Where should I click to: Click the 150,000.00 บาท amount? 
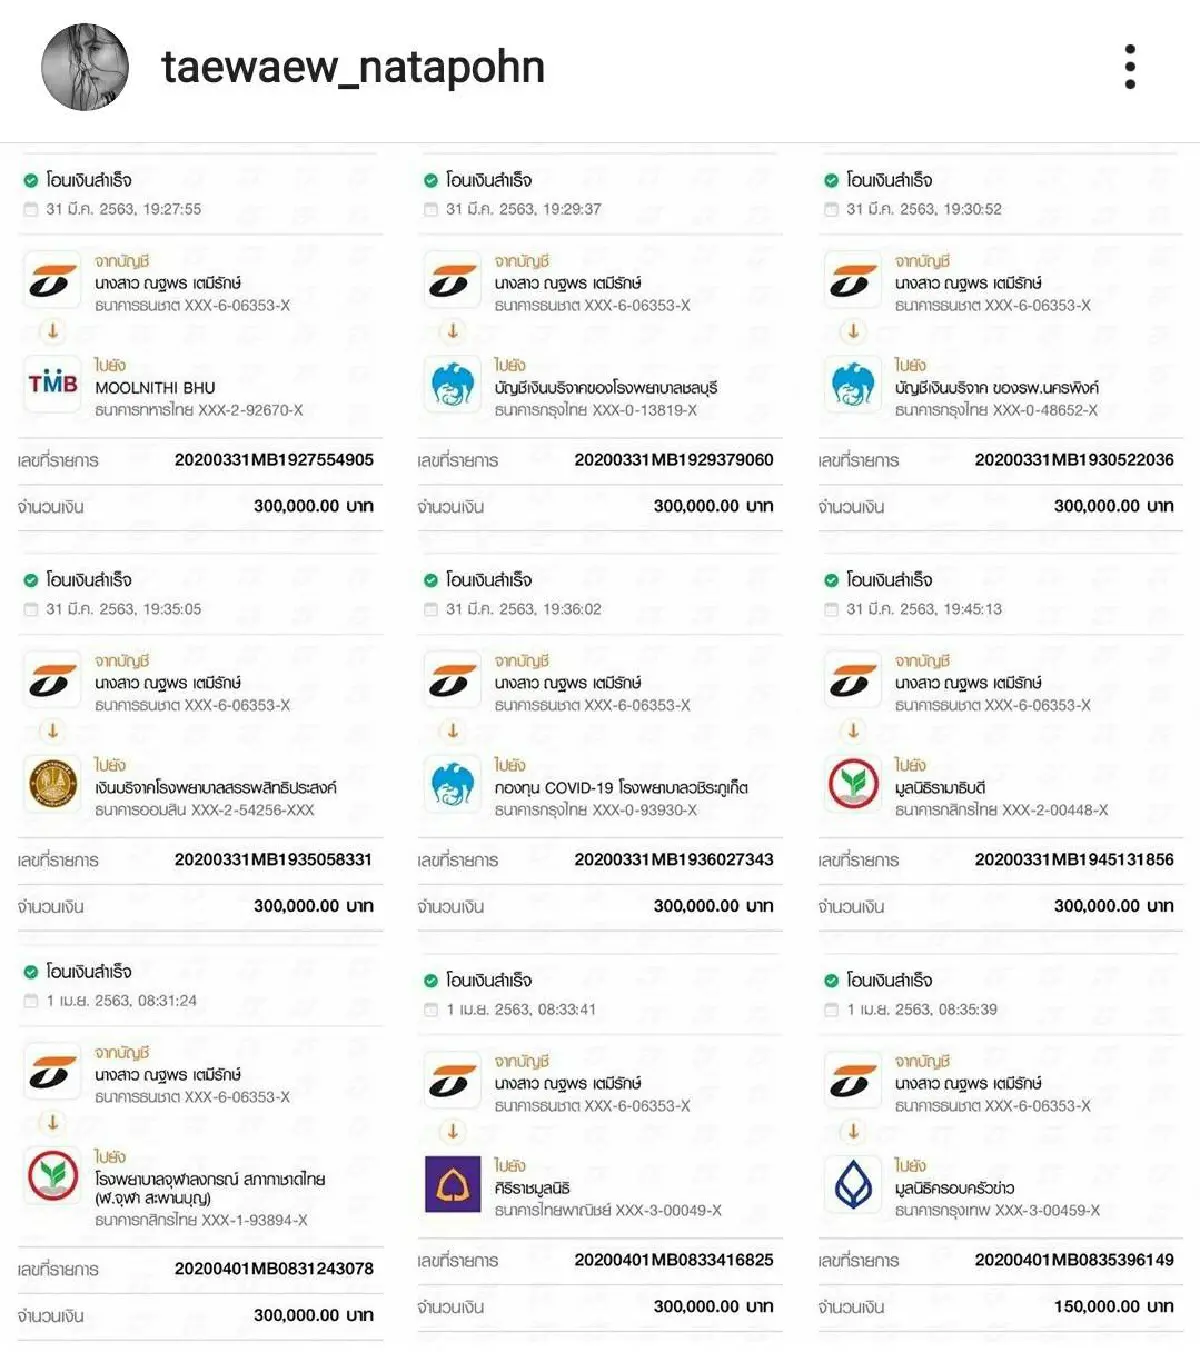click(x=1113, y=1307)
